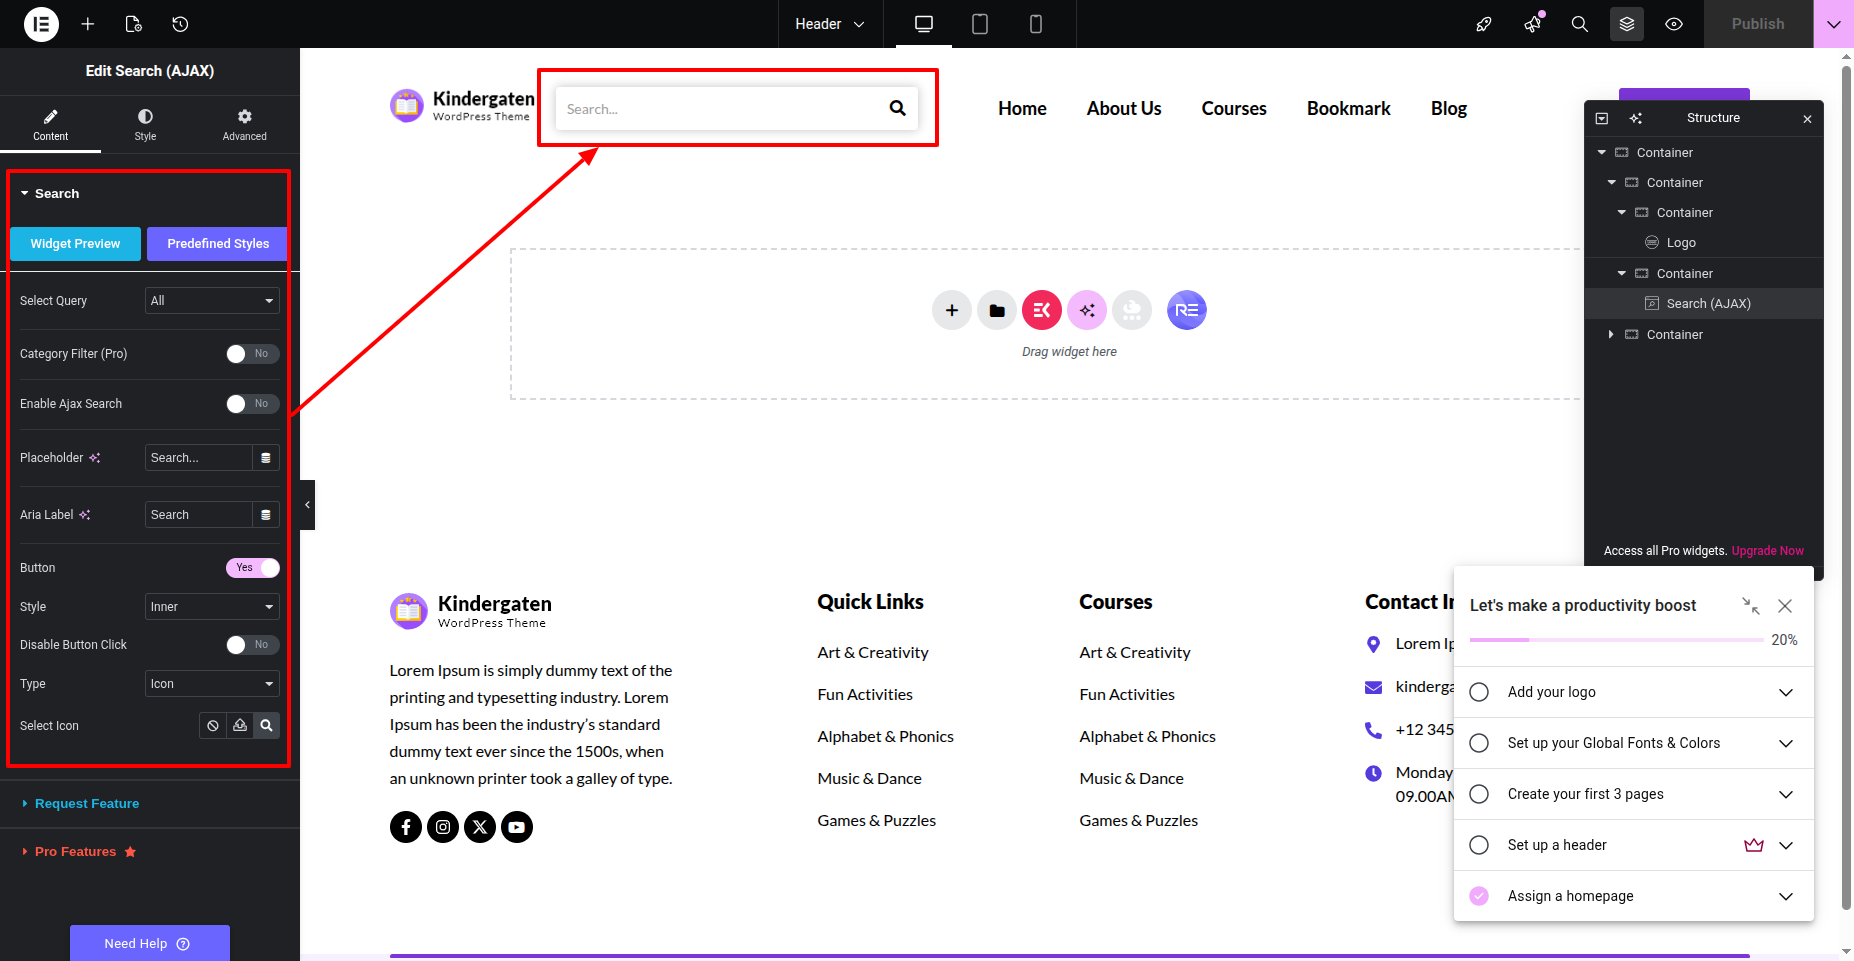Viewport: 1854px width, 961px height.
Task: Click the productivity boost progress bar
Action: pyautogui.click(x=1615, y=640)
